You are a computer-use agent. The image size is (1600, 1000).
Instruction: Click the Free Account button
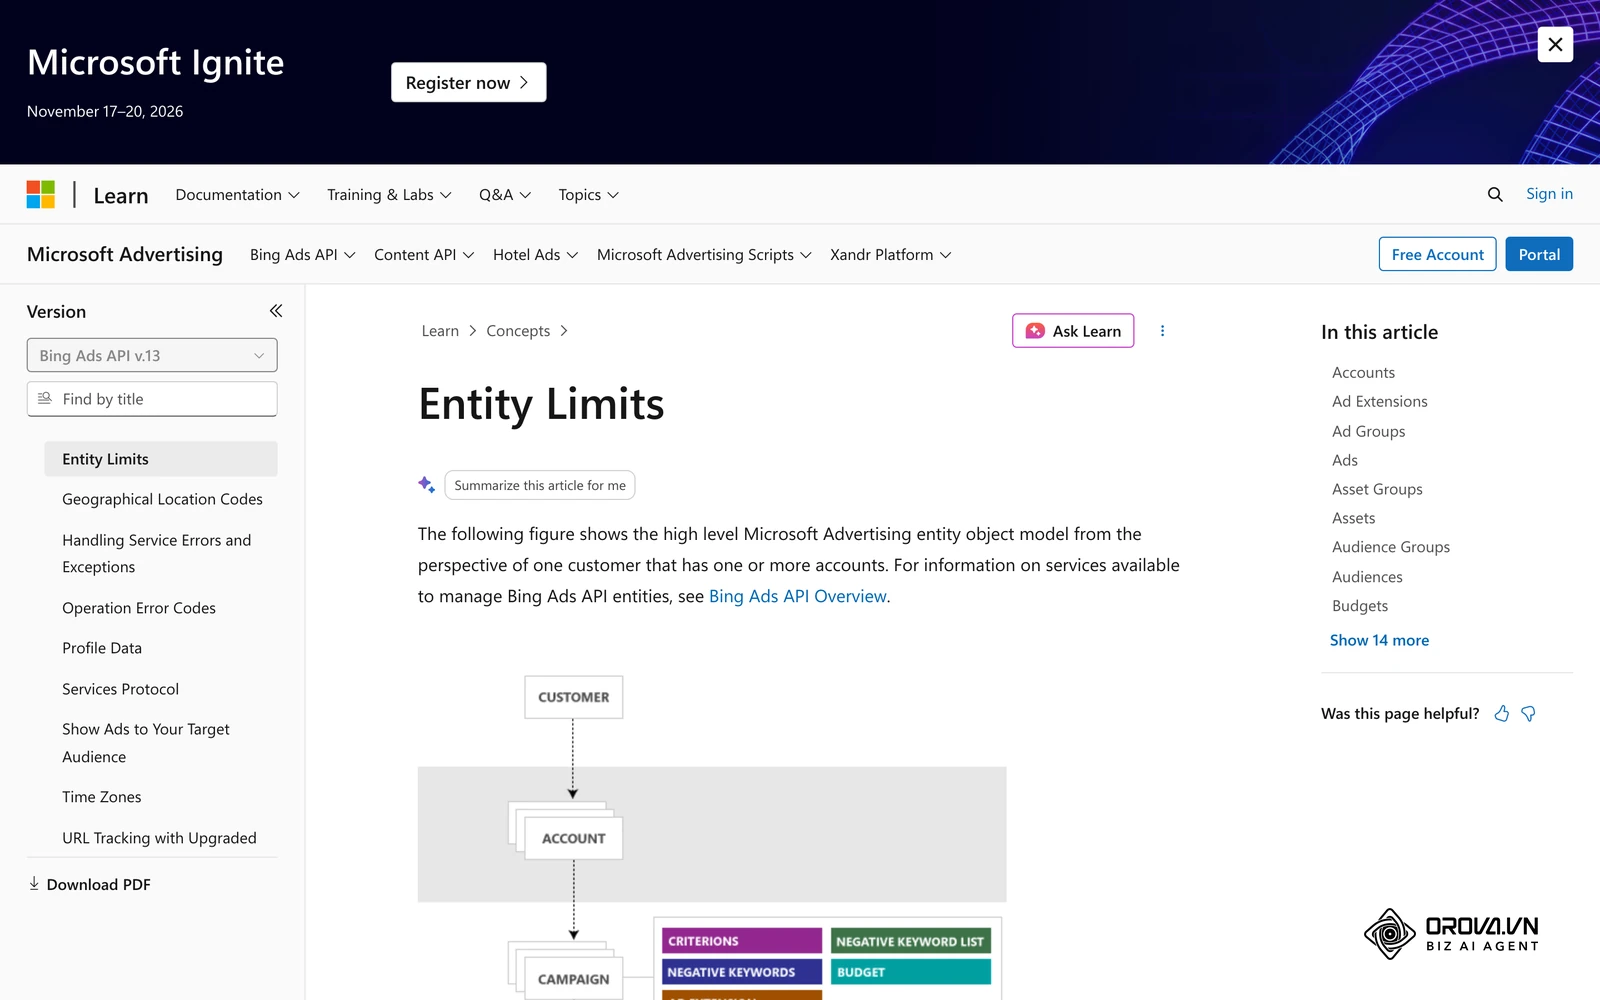click(x=1437, y=254)
